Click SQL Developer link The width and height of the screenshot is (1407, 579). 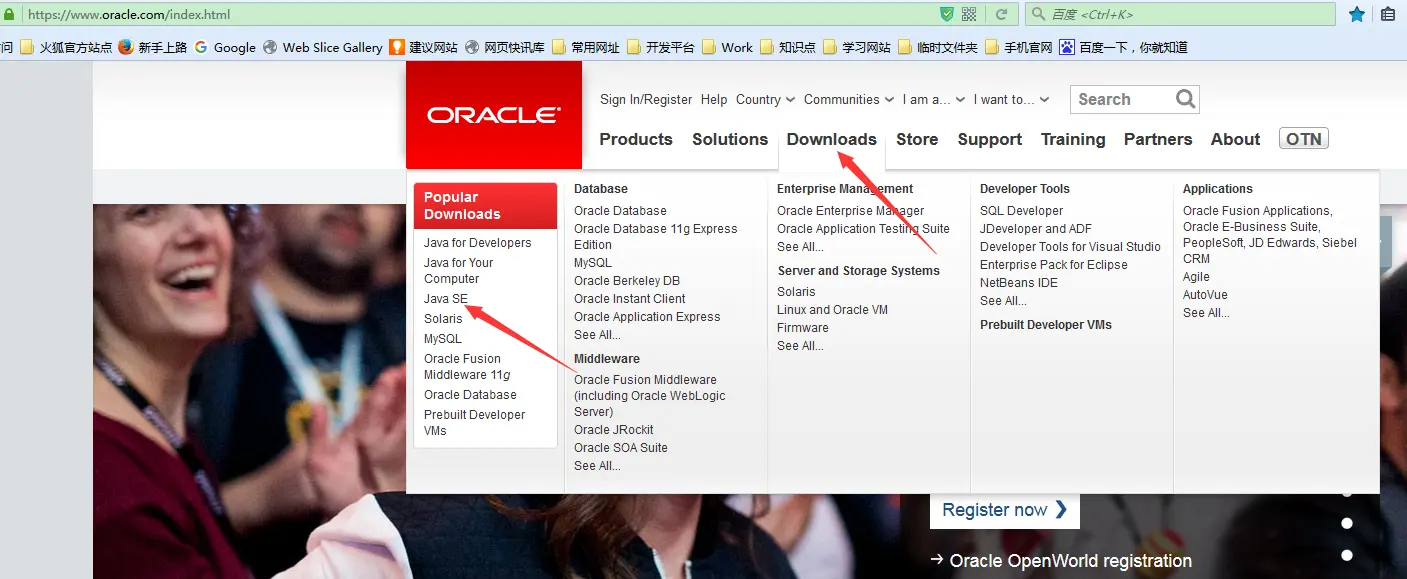(1021, 211)
